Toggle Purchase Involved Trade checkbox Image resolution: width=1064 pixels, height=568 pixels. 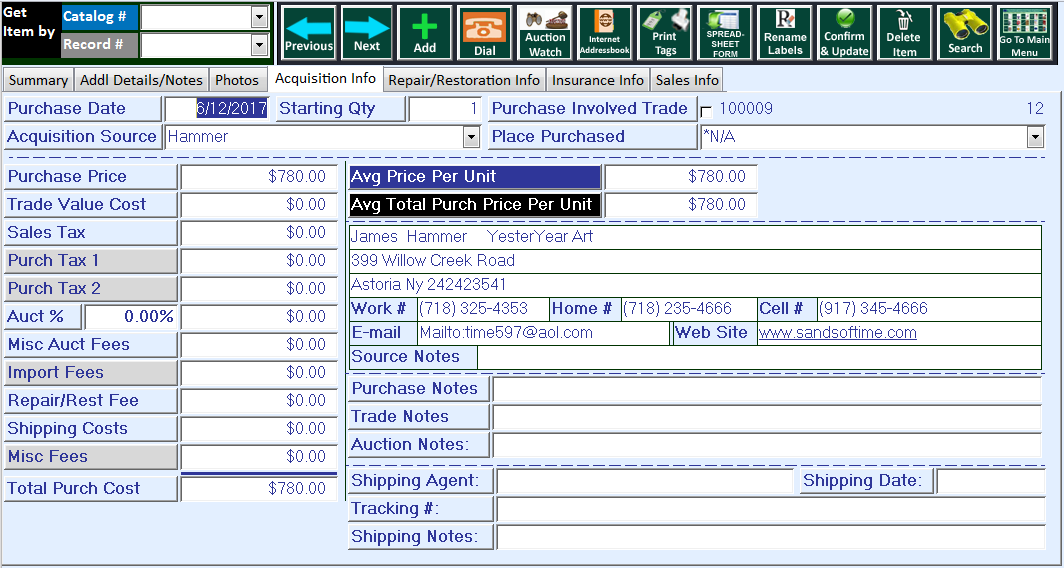[706, 111]
